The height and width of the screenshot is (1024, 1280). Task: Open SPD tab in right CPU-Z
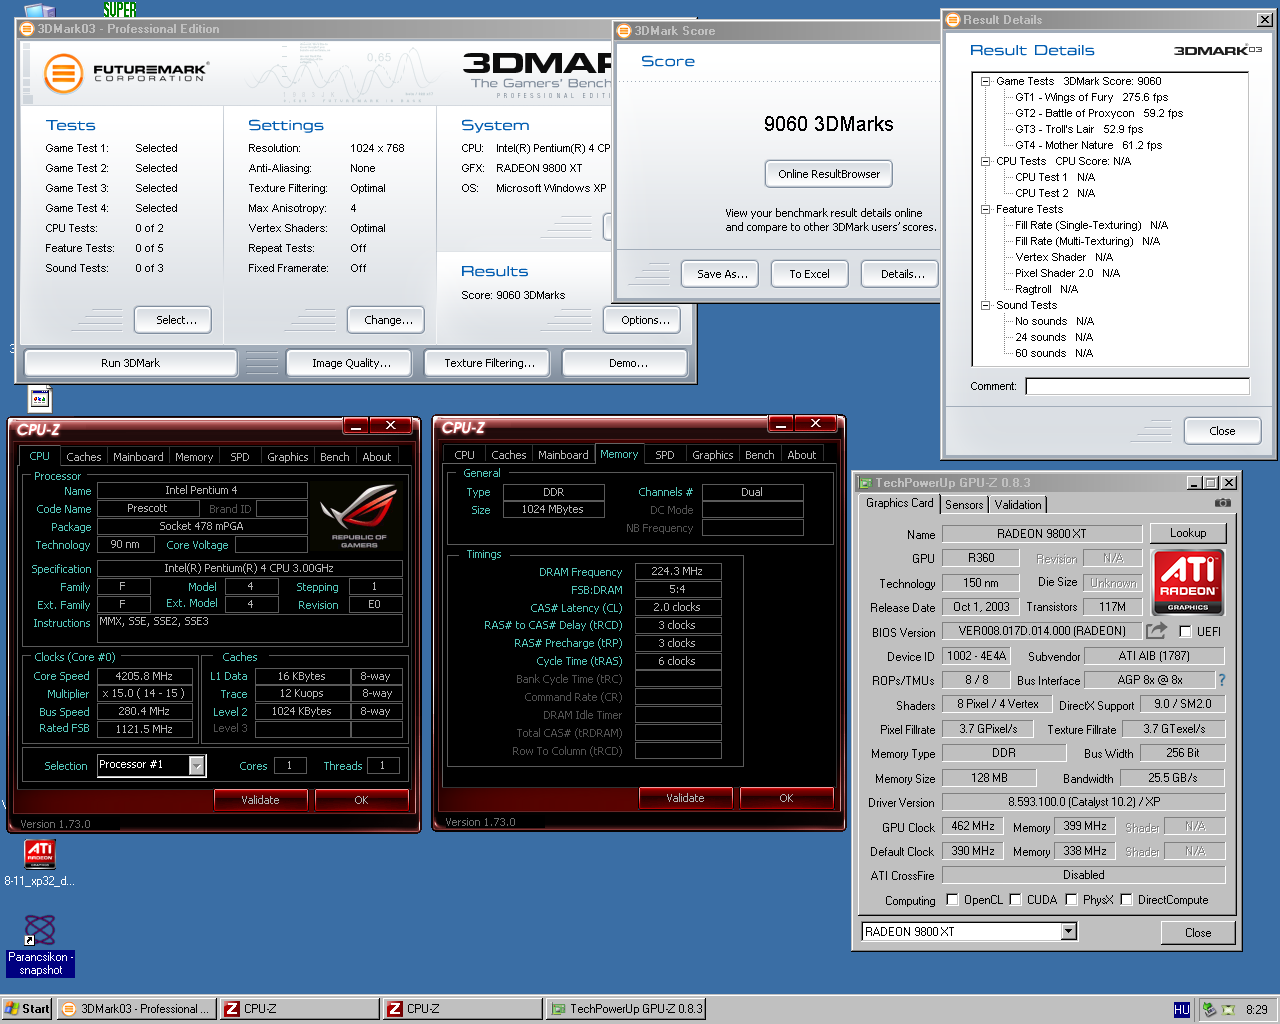click(665, 455)
